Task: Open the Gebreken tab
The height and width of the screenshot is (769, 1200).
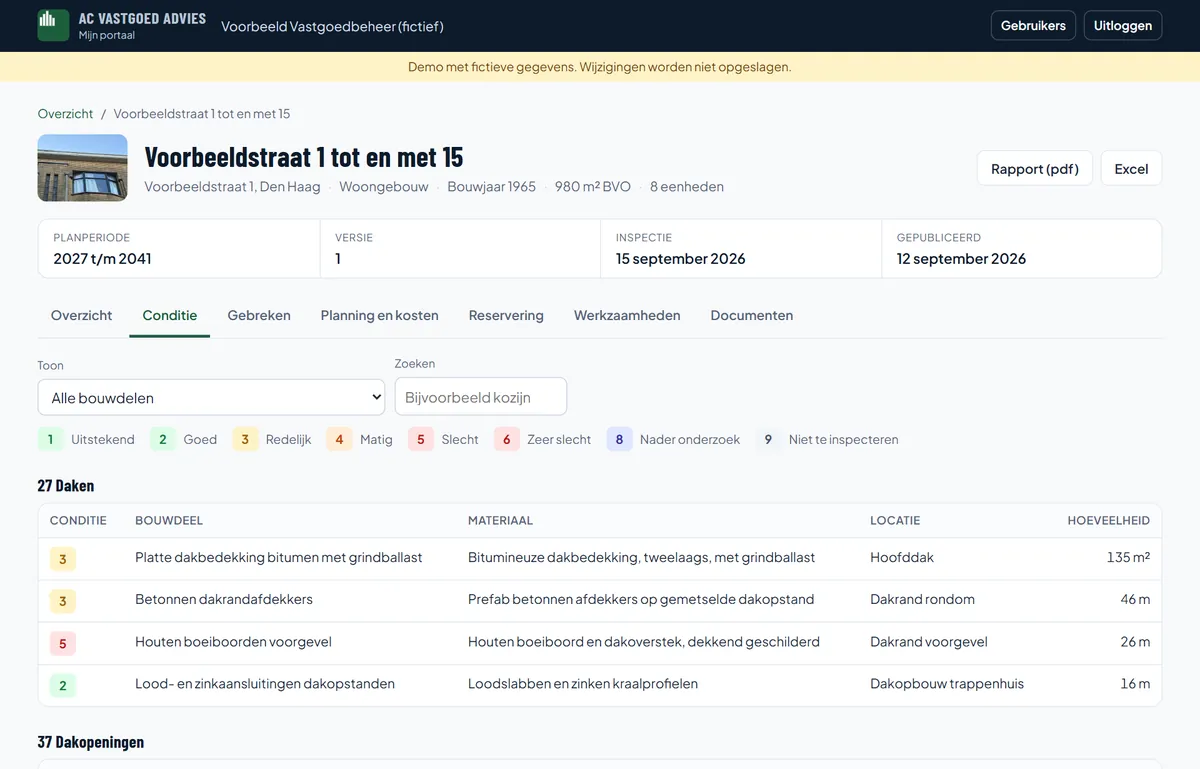Action: point(259,315)
